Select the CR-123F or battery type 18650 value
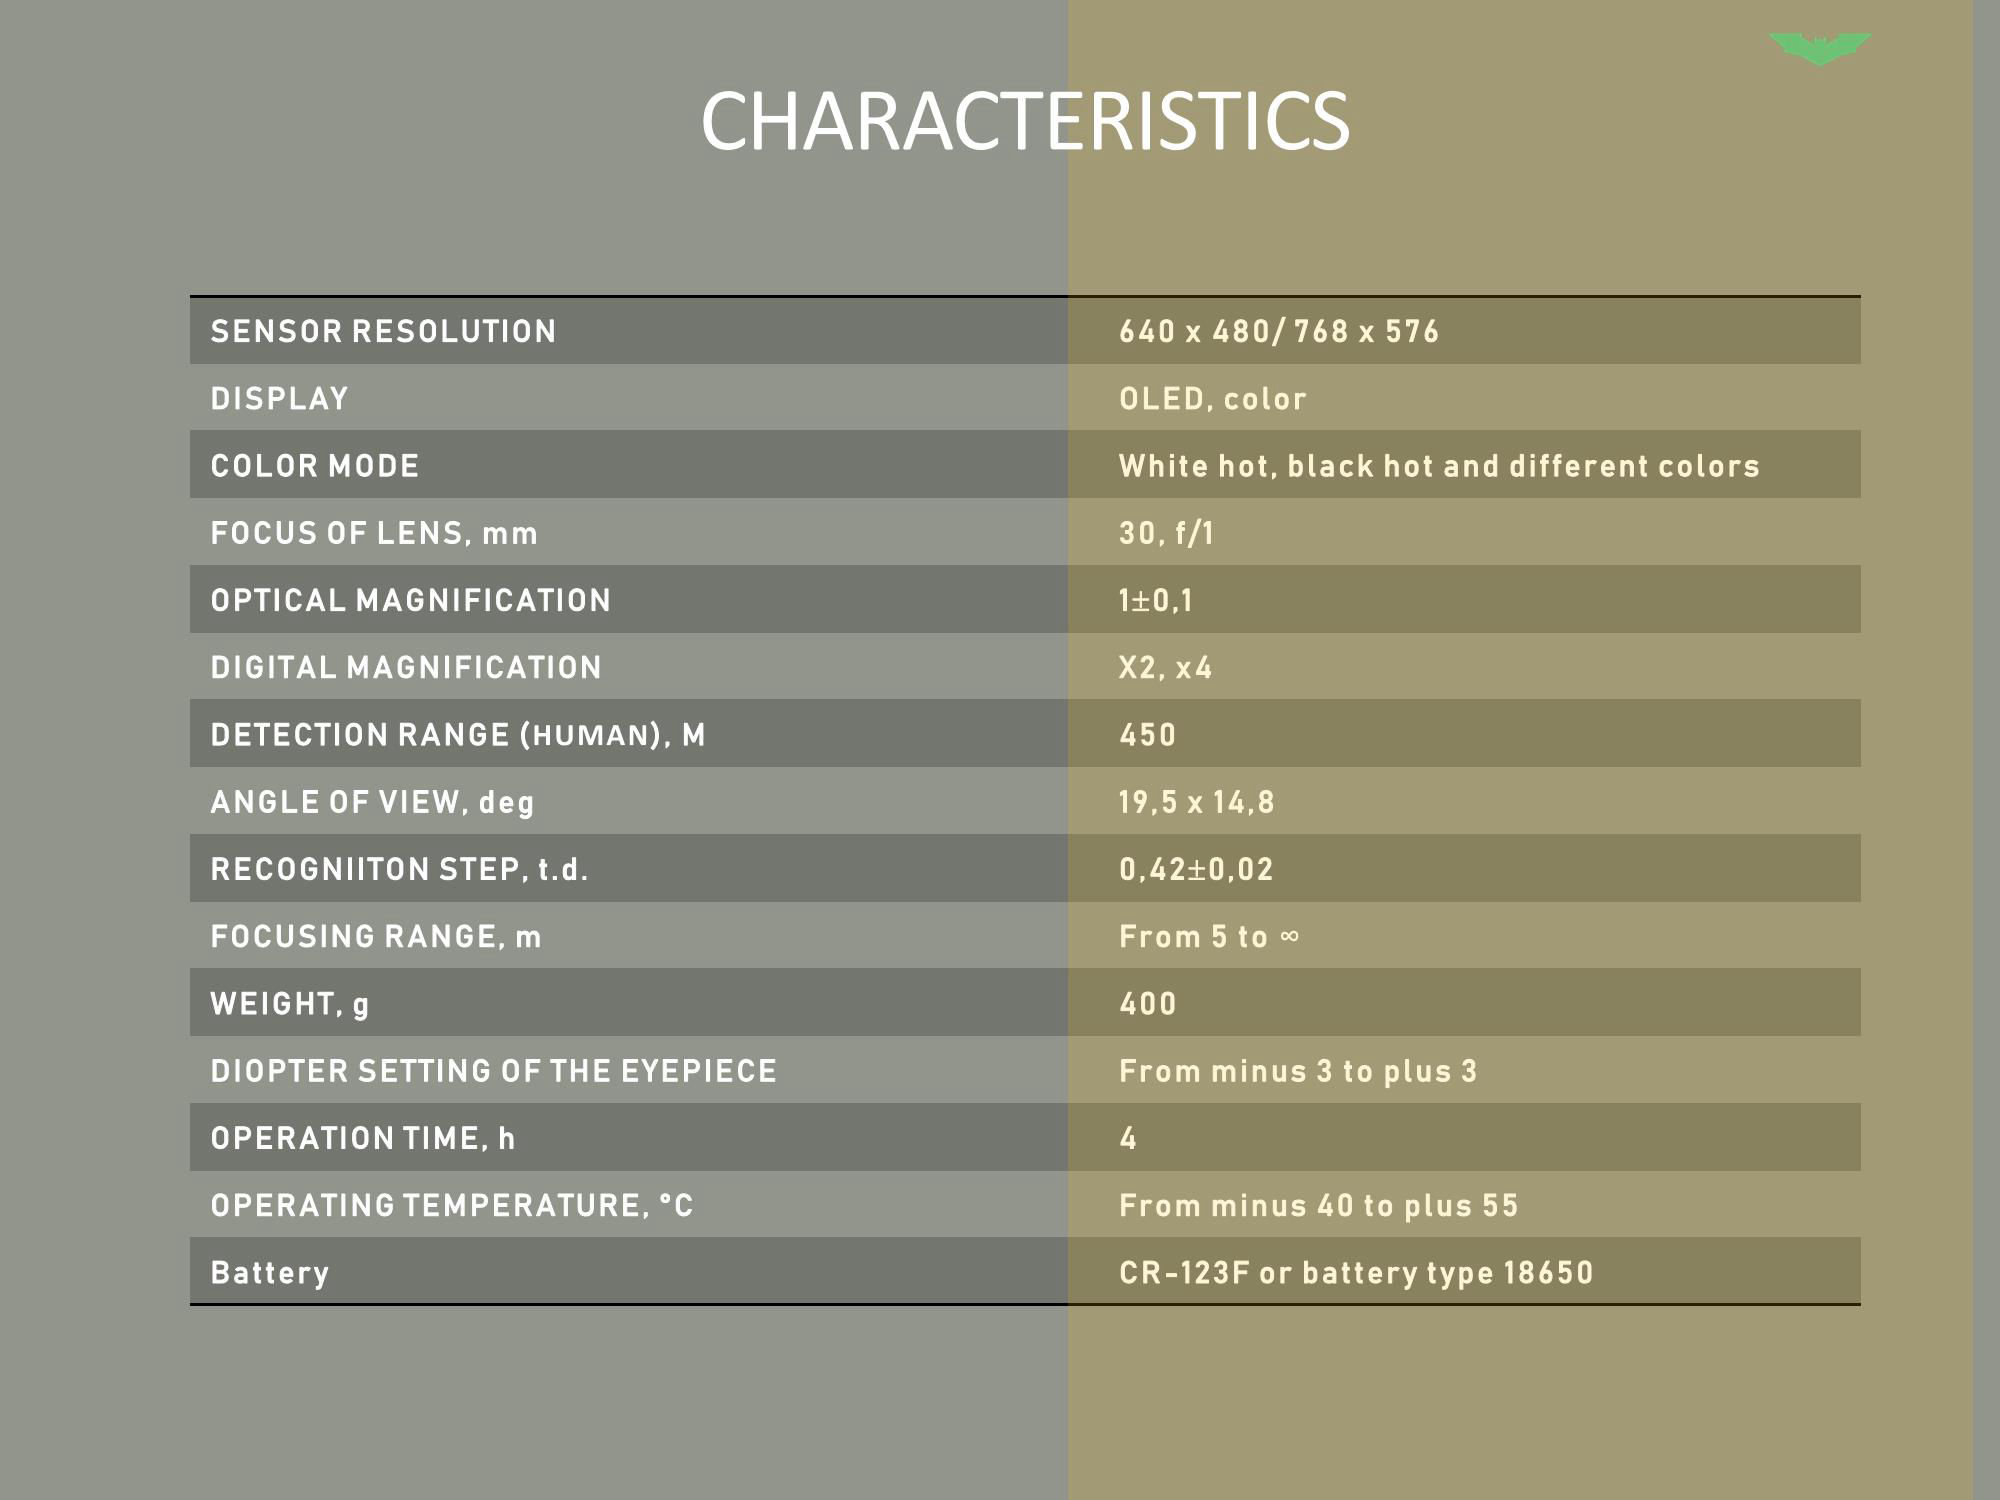2000x1500 pixels. (1356, 1272)
